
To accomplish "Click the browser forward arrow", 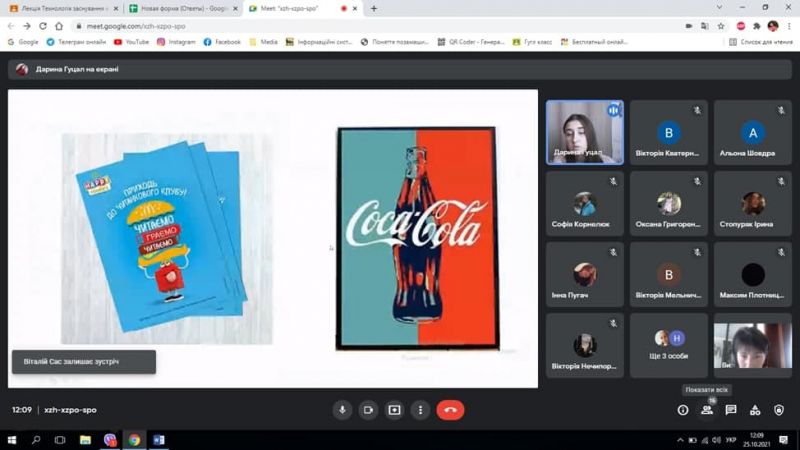I will 27,26.
